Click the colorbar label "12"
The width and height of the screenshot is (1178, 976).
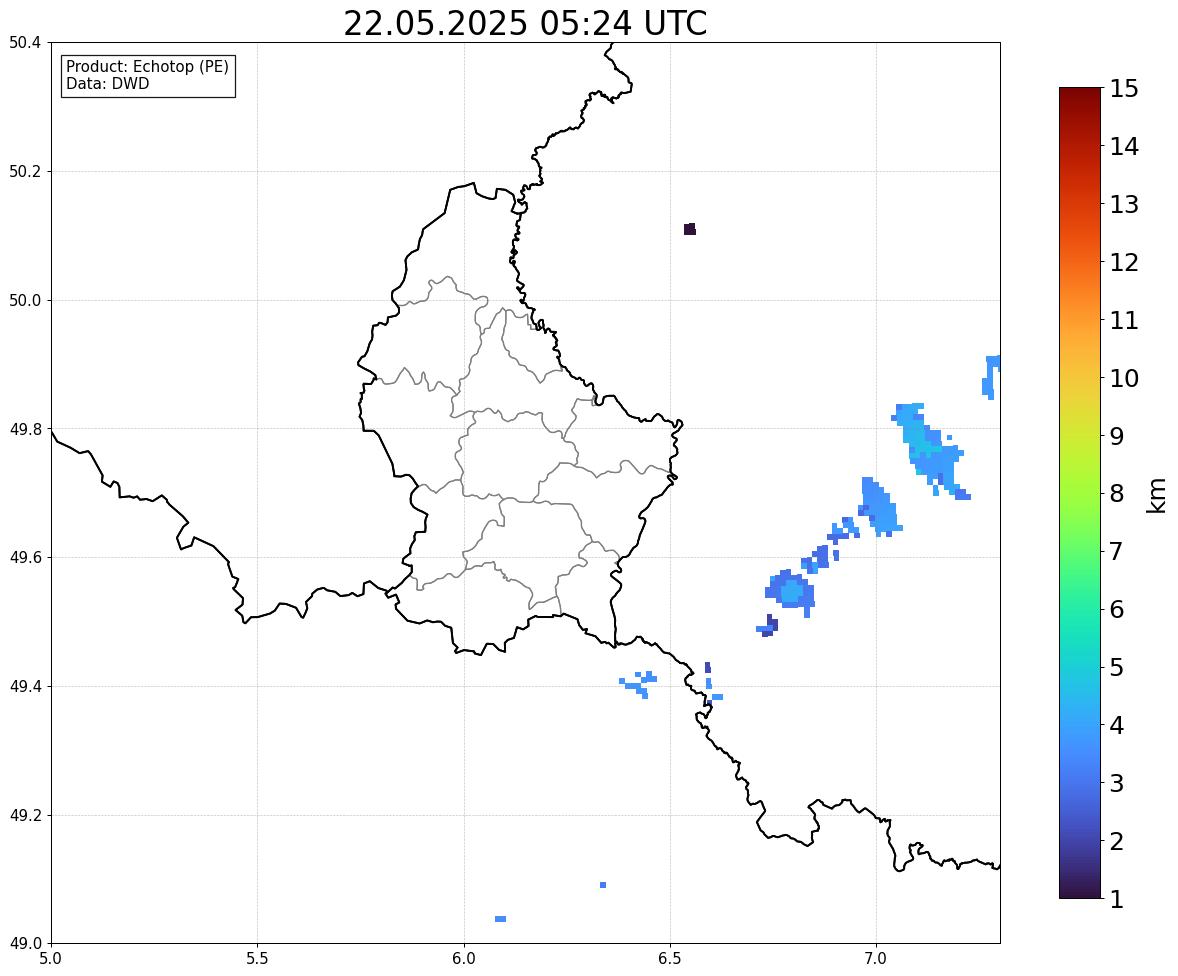1124,262
